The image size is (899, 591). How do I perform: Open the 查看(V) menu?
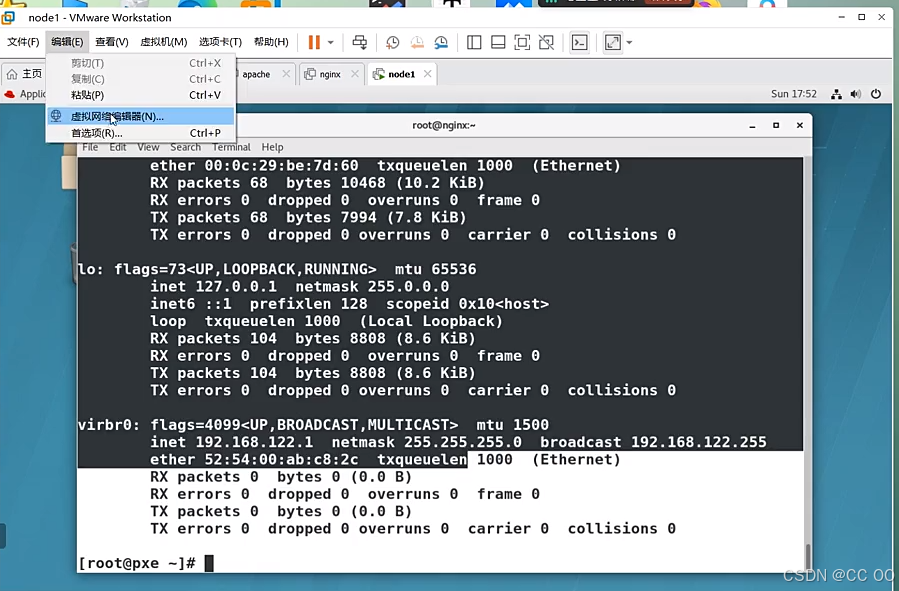pyautogui.click(x=112, y=42)
